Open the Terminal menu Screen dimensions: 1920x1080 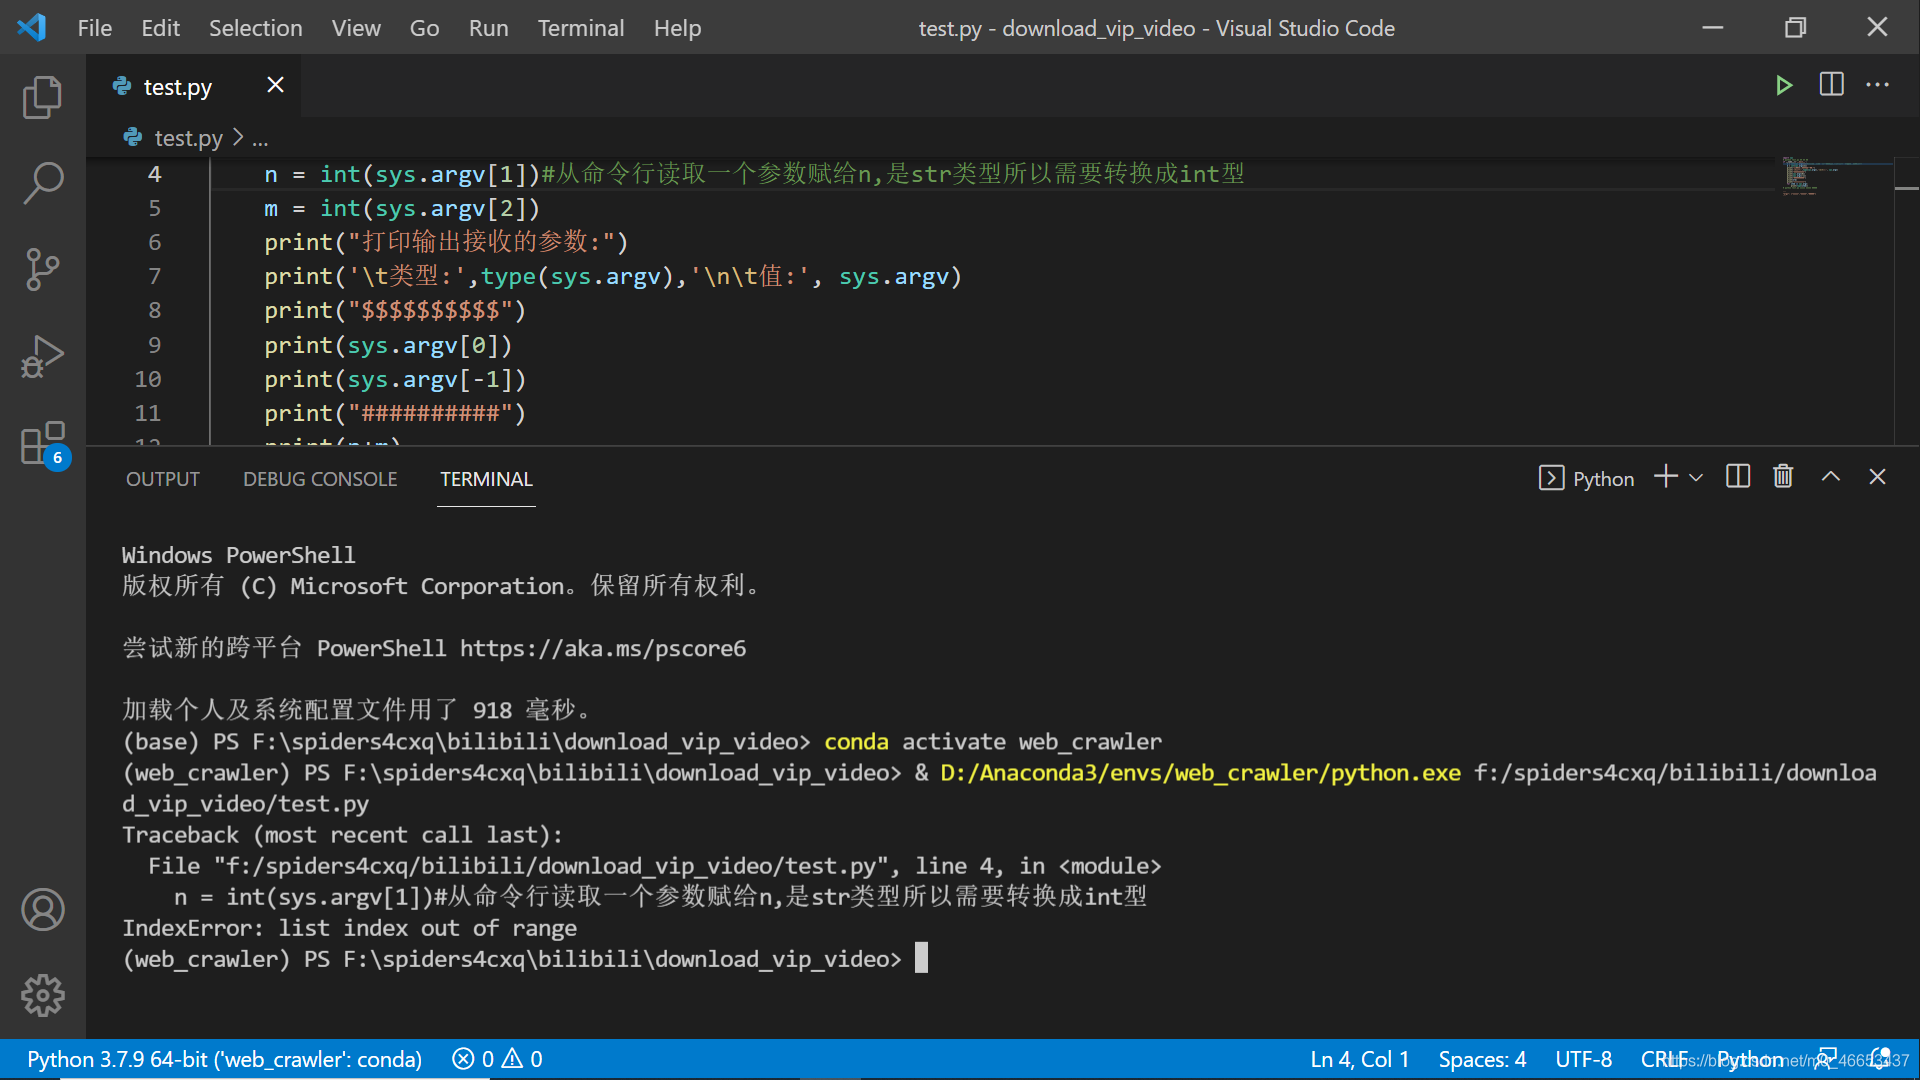(x=580, y=28)
